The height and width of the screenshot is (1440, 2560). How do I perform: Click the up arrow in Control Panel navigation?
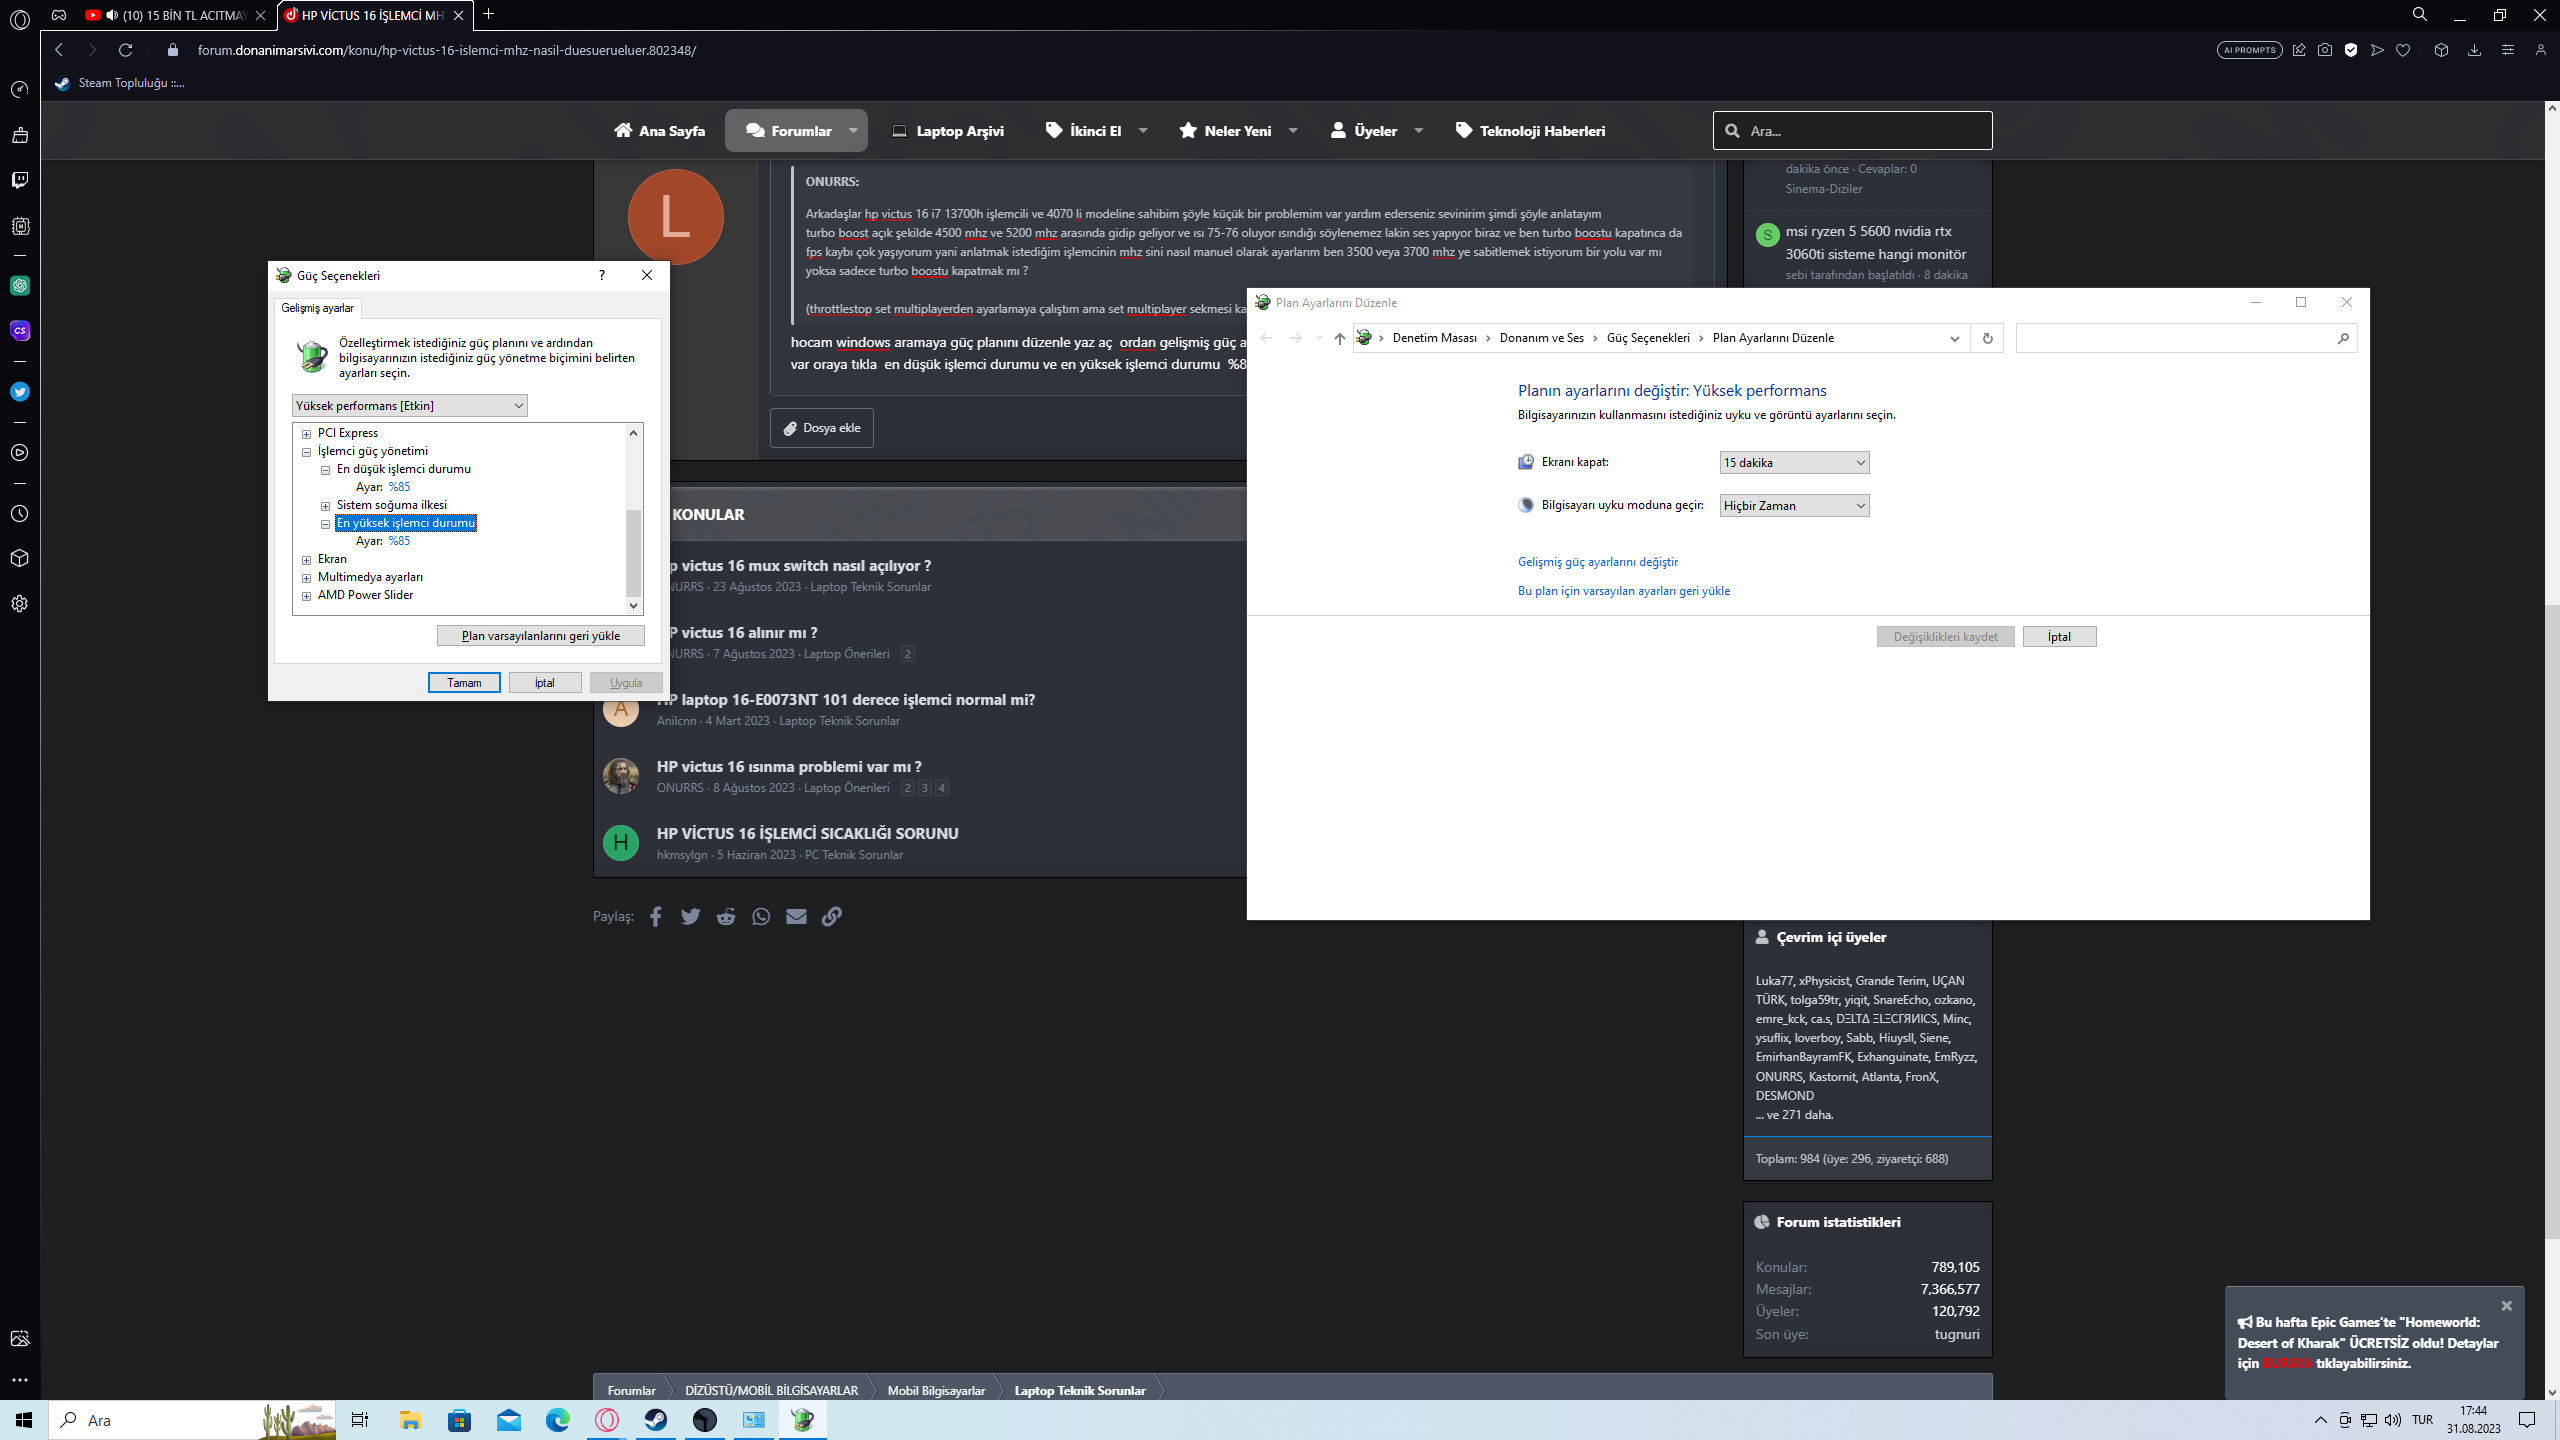pos(1339,338)
